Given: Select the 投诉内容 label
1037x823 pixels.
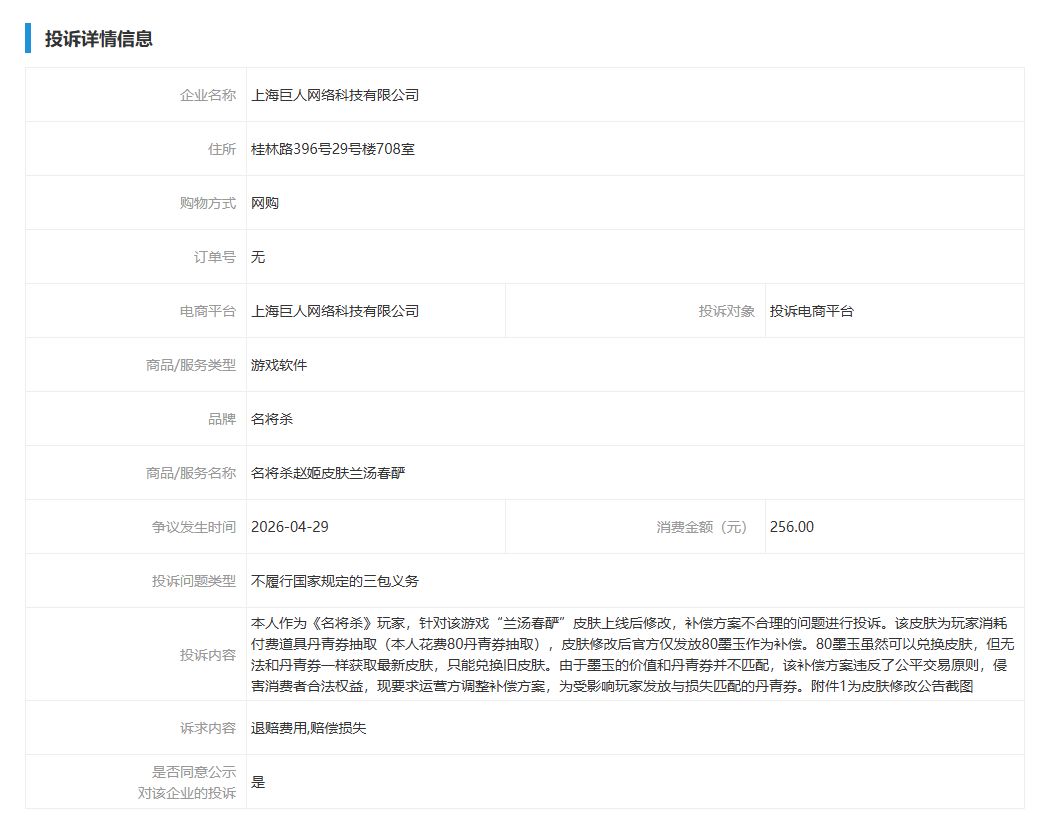Looking at the screenshot, I should tap(208, 655).
